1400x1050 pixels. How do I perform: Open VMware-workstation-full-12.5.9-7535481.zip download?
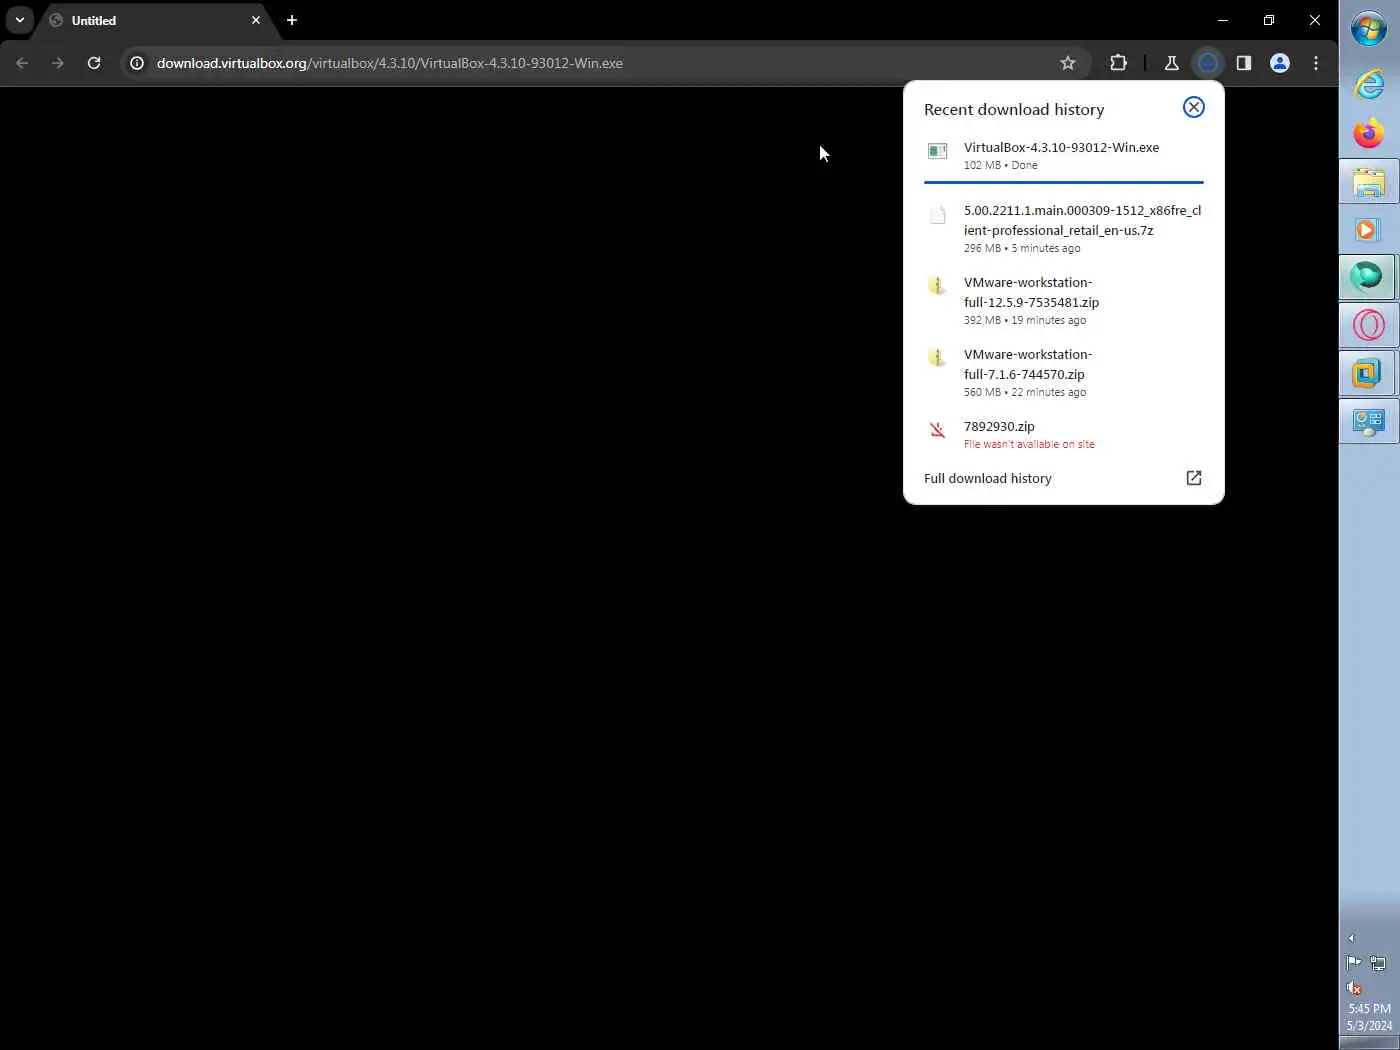(1063, 301)
